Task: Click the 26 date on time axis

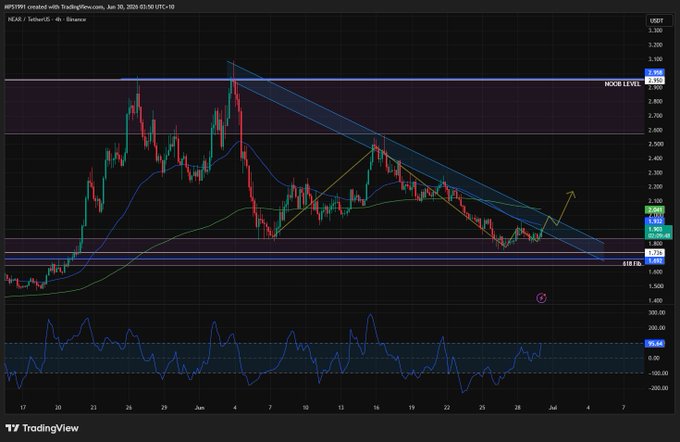Action: click(129, 408)
